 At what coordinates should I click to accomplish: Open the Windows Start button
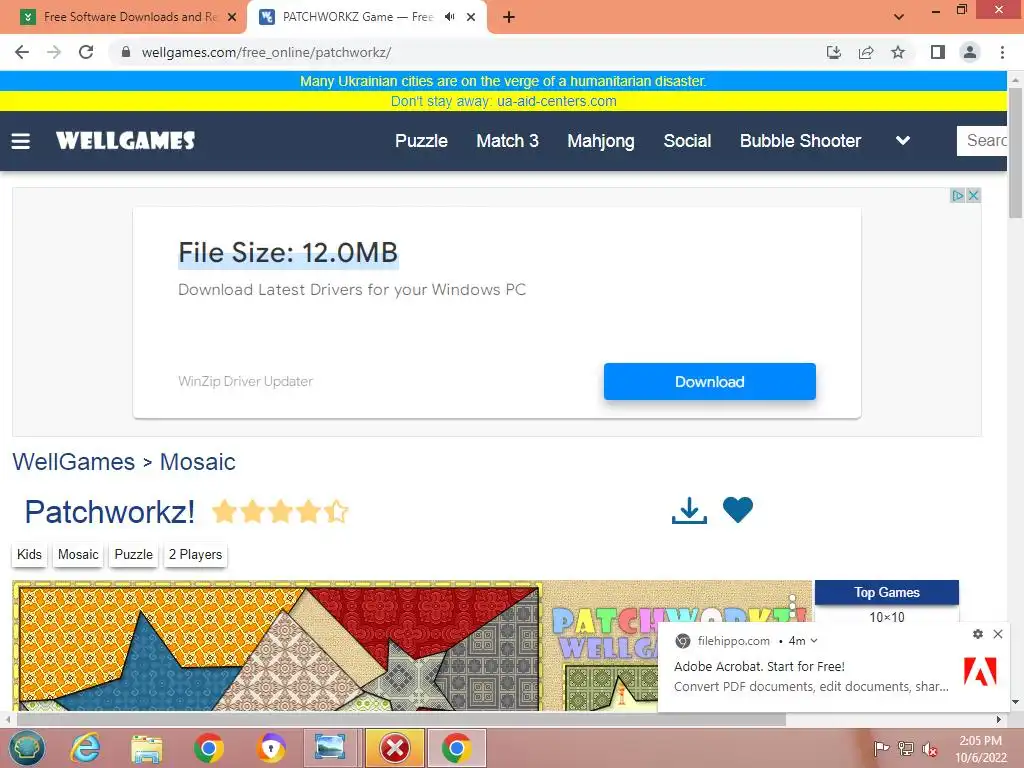(x=27, y=748)
